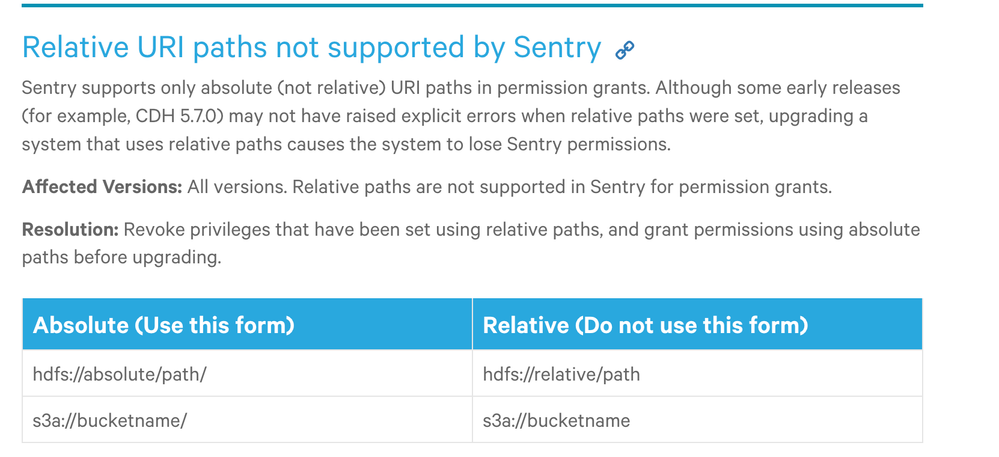Select the "Absolute (Use this form)" column header

(164, 325)
